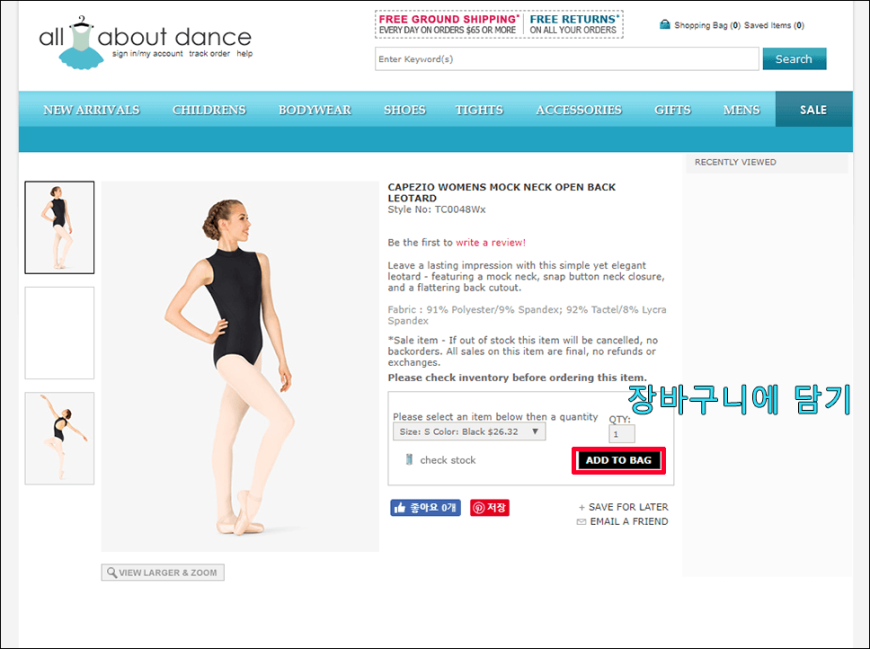
Task: Open the Shoes menu
Action: 404,110
